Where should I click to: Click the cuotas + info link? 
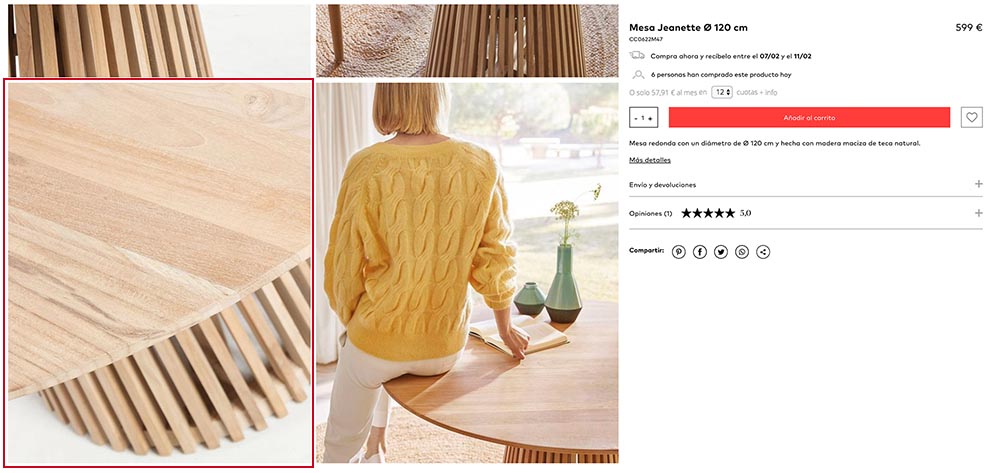coord(757,92)
